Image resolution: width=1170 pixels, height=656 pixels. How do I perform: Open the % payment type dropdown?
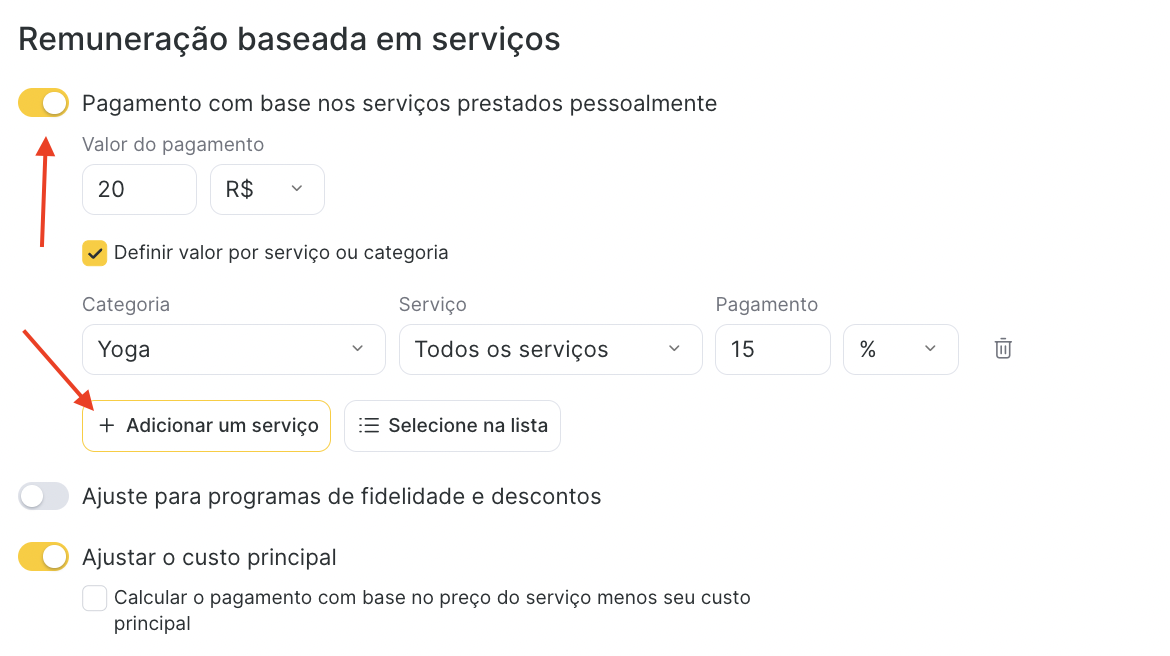click(x=901, y=349)
